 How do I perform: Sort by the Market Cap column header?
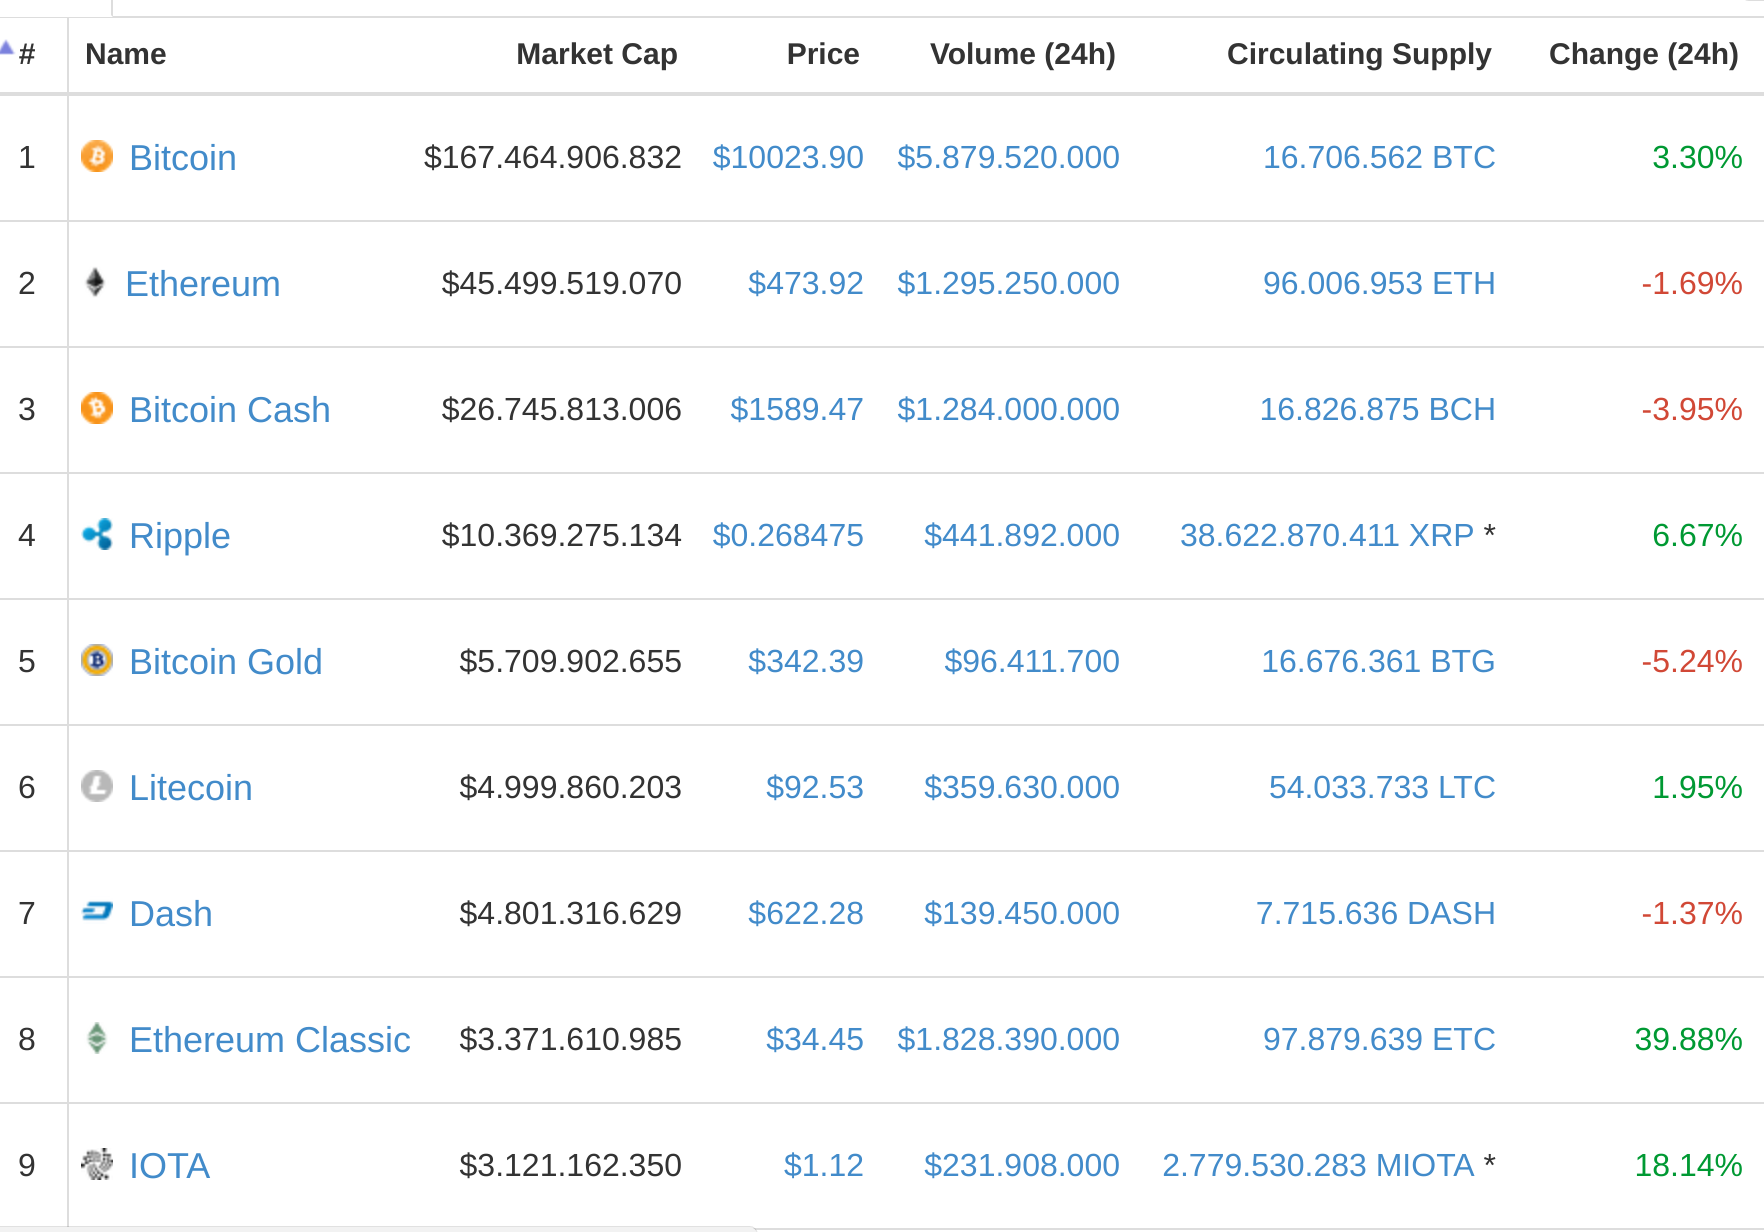pos(597,54)
